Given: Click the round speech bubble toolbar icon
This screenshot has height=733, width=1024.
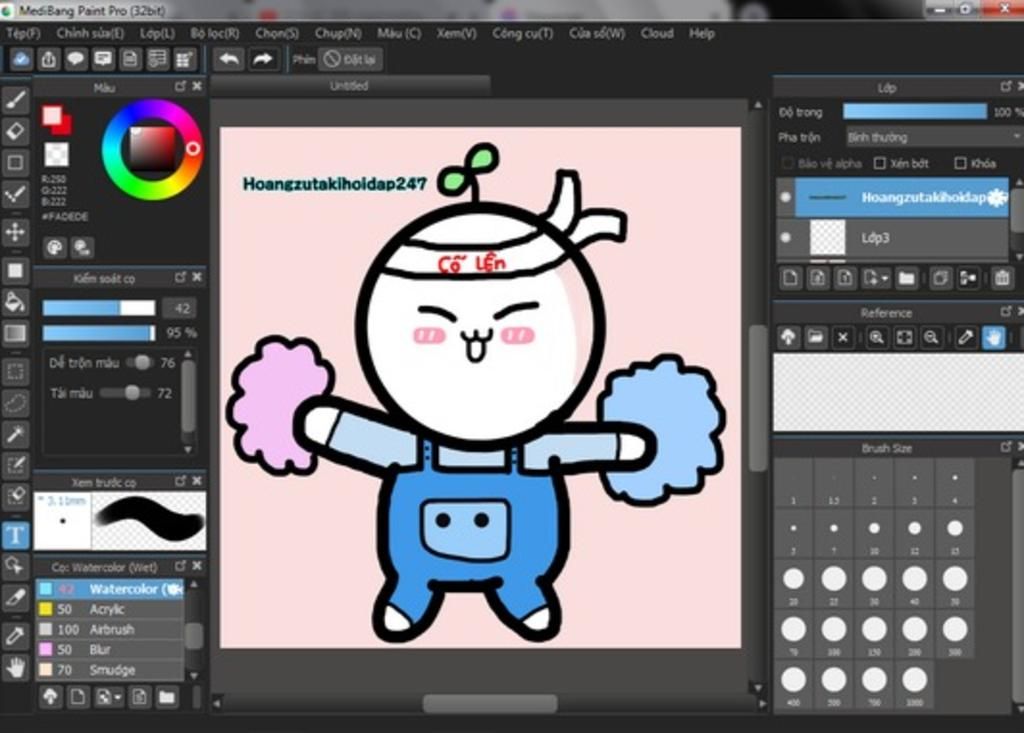Looking at the screenshot, I should tap(76, 59).
